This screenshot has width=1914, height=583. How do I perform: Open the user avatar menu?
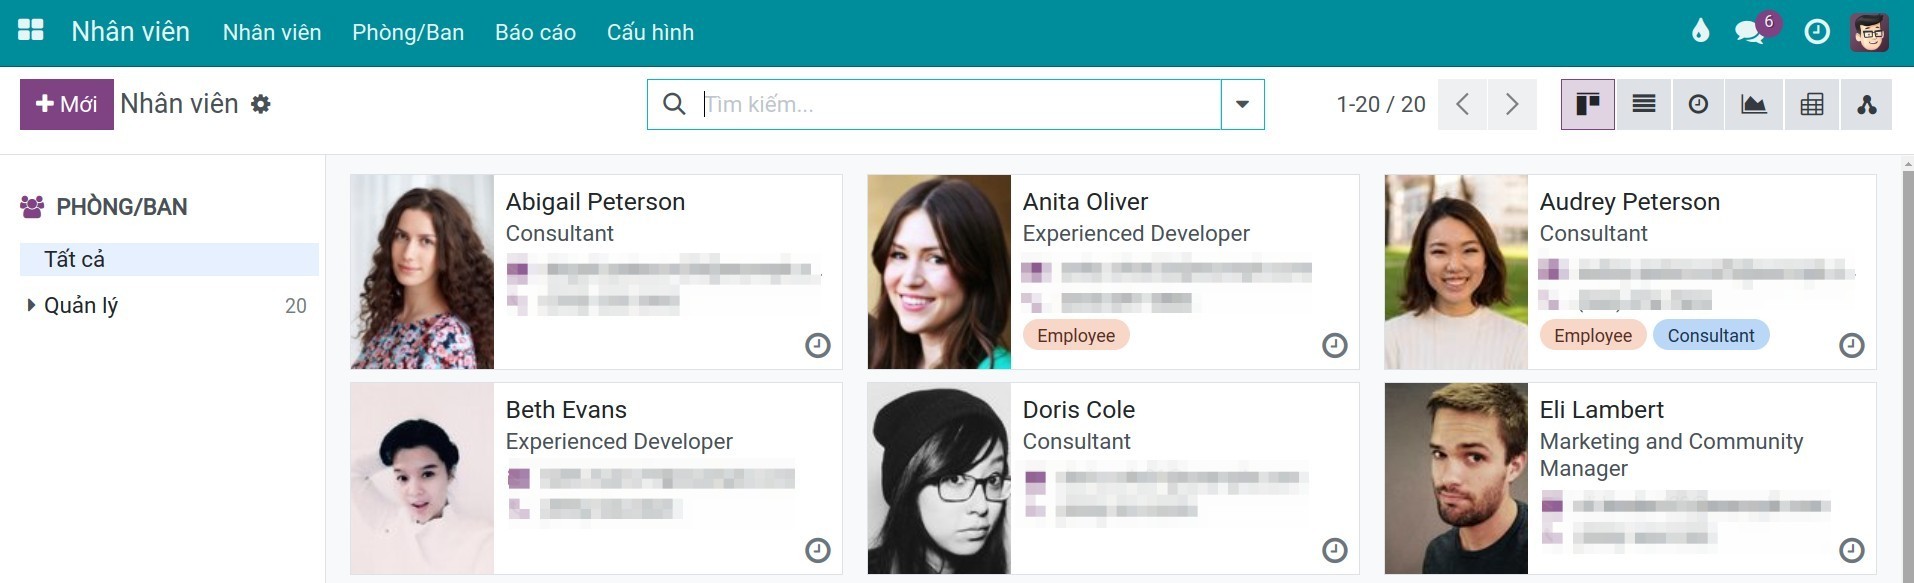1870,32
